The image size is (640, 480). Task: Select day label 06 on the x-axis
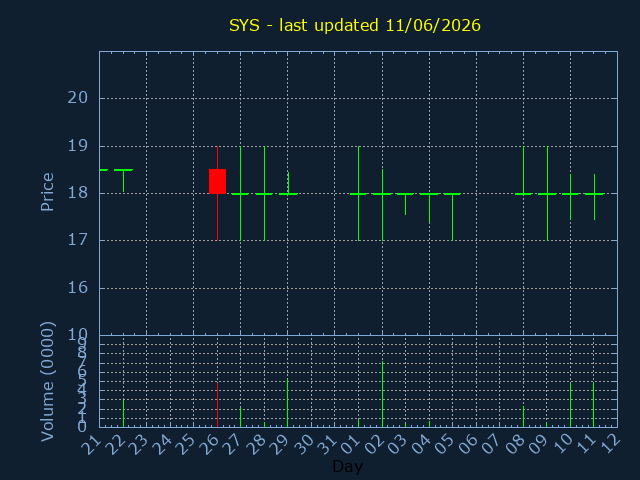[x=469, y=444]
